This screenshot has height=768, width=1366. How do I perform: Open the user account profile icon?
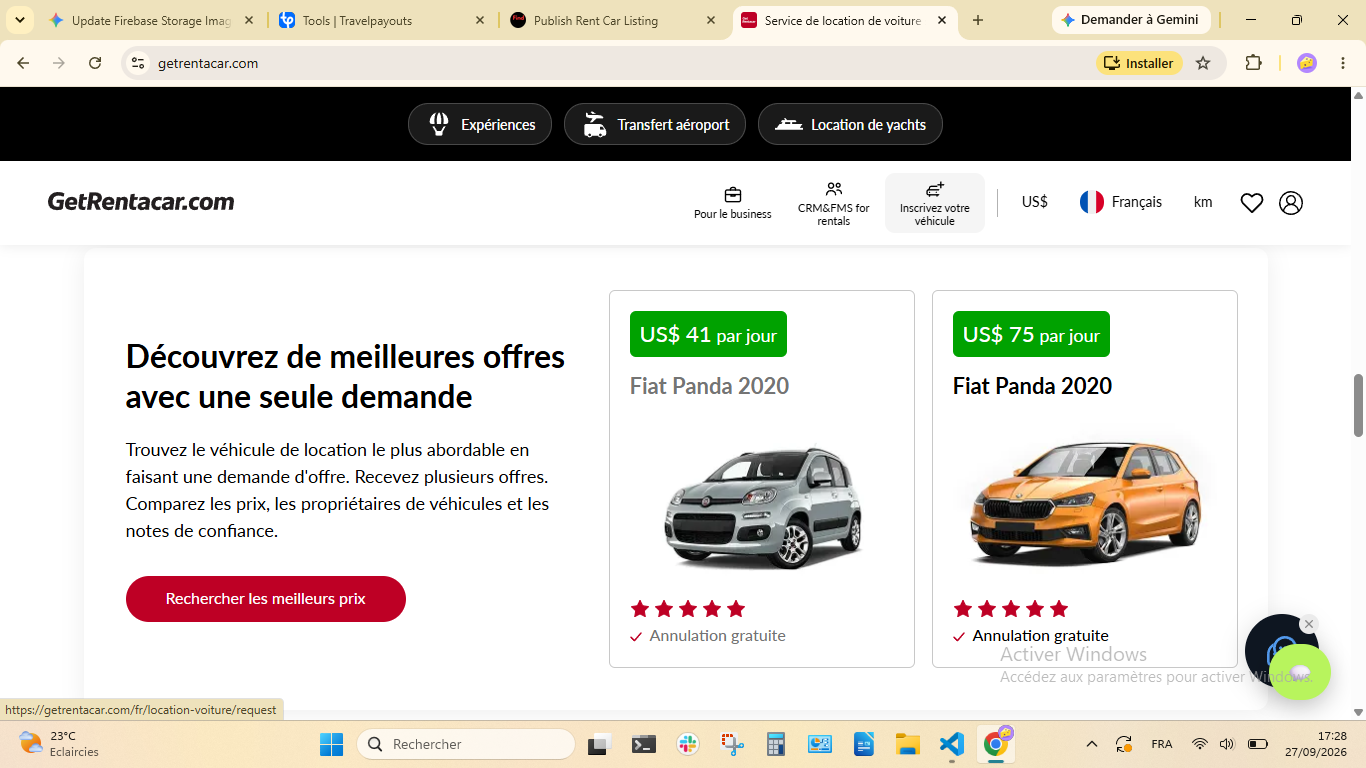tap(1291, 203)
